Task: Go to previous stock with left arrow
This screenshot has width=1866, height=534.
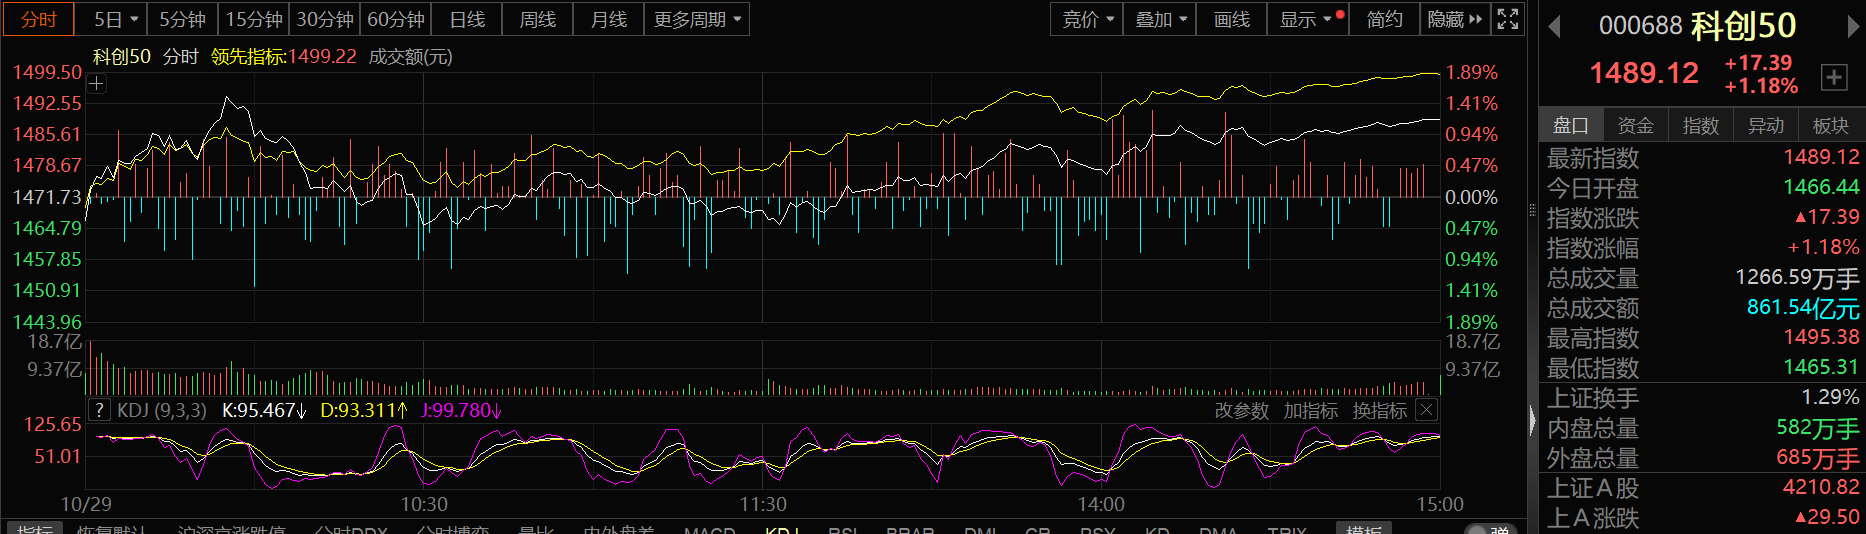Action: coord(1554,27)
